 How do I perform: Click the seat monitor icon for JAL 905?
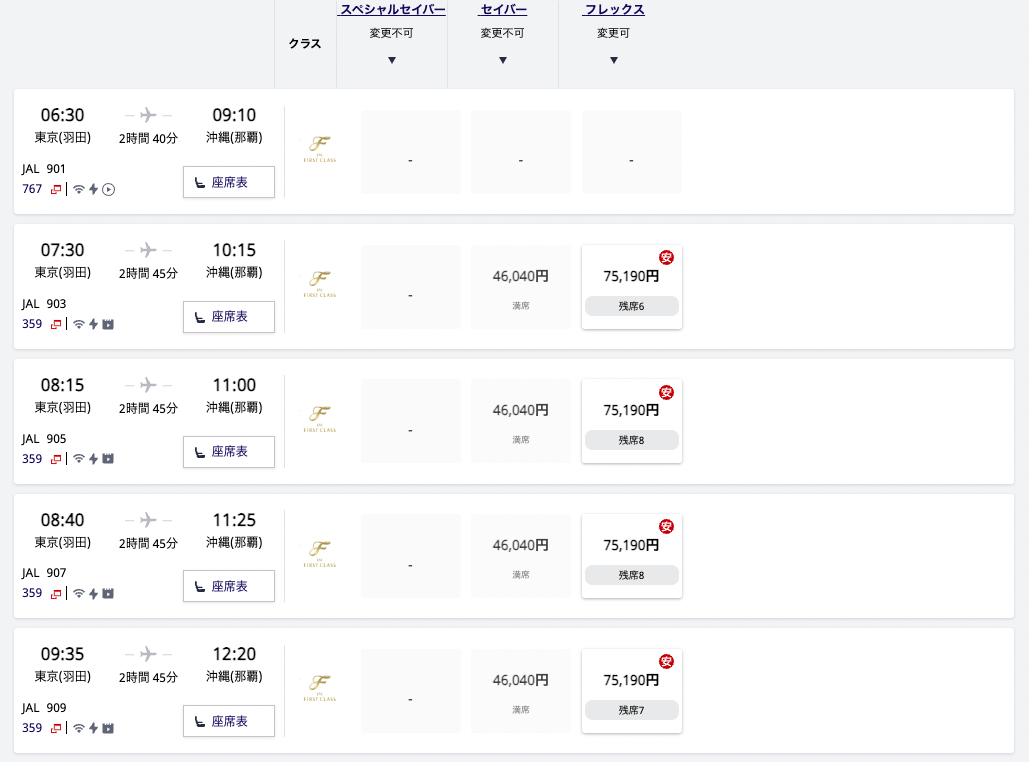click(108, 459)
